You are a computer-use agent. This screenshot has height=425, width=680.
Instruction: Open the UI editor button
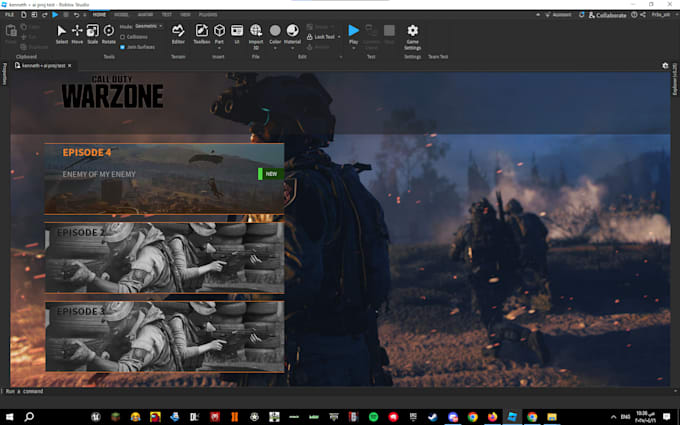[237, 34]
